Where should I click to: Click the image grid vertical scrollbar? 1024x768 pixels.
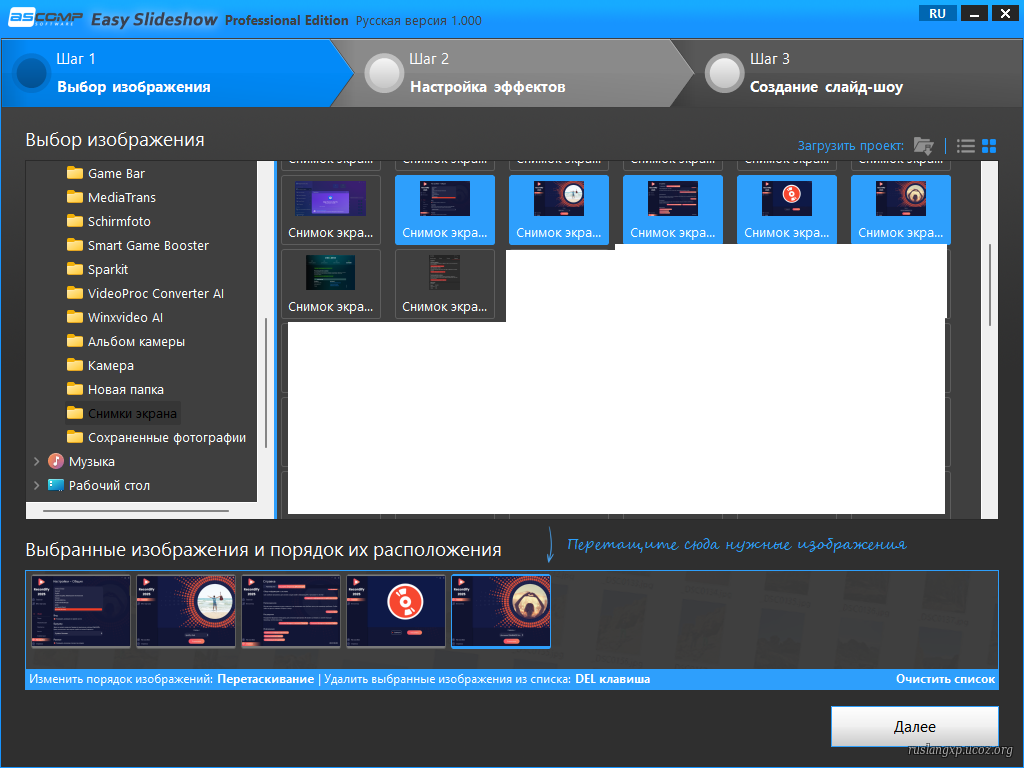click(990, 285)
